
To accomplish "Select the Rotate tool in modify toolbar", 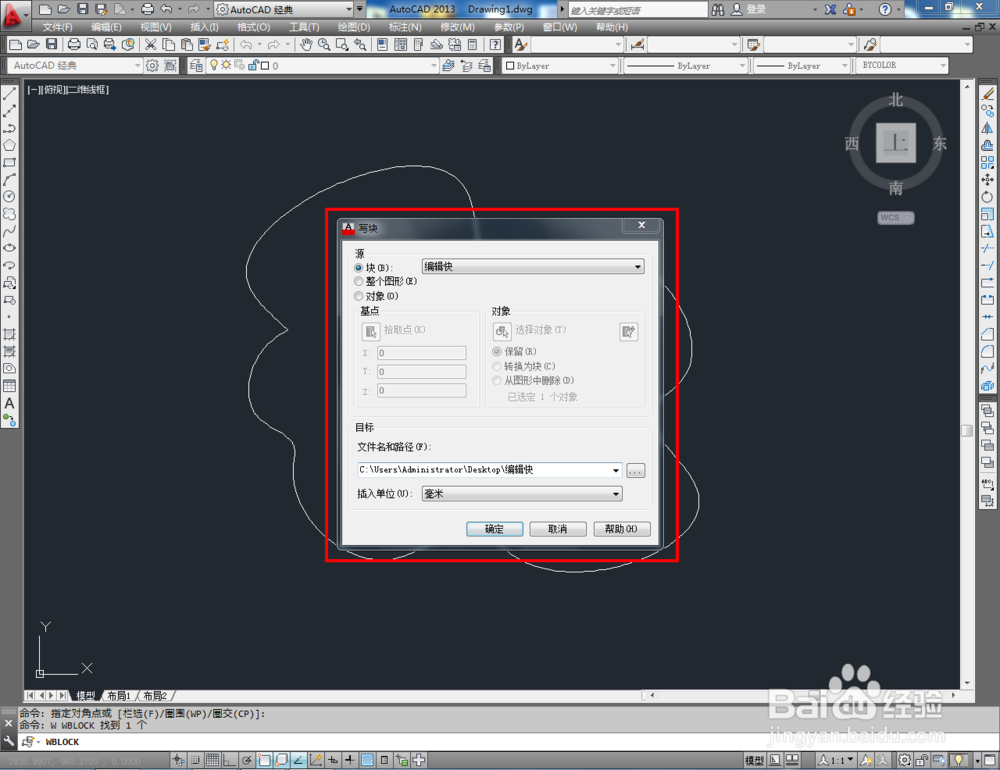I will (987, 197).
